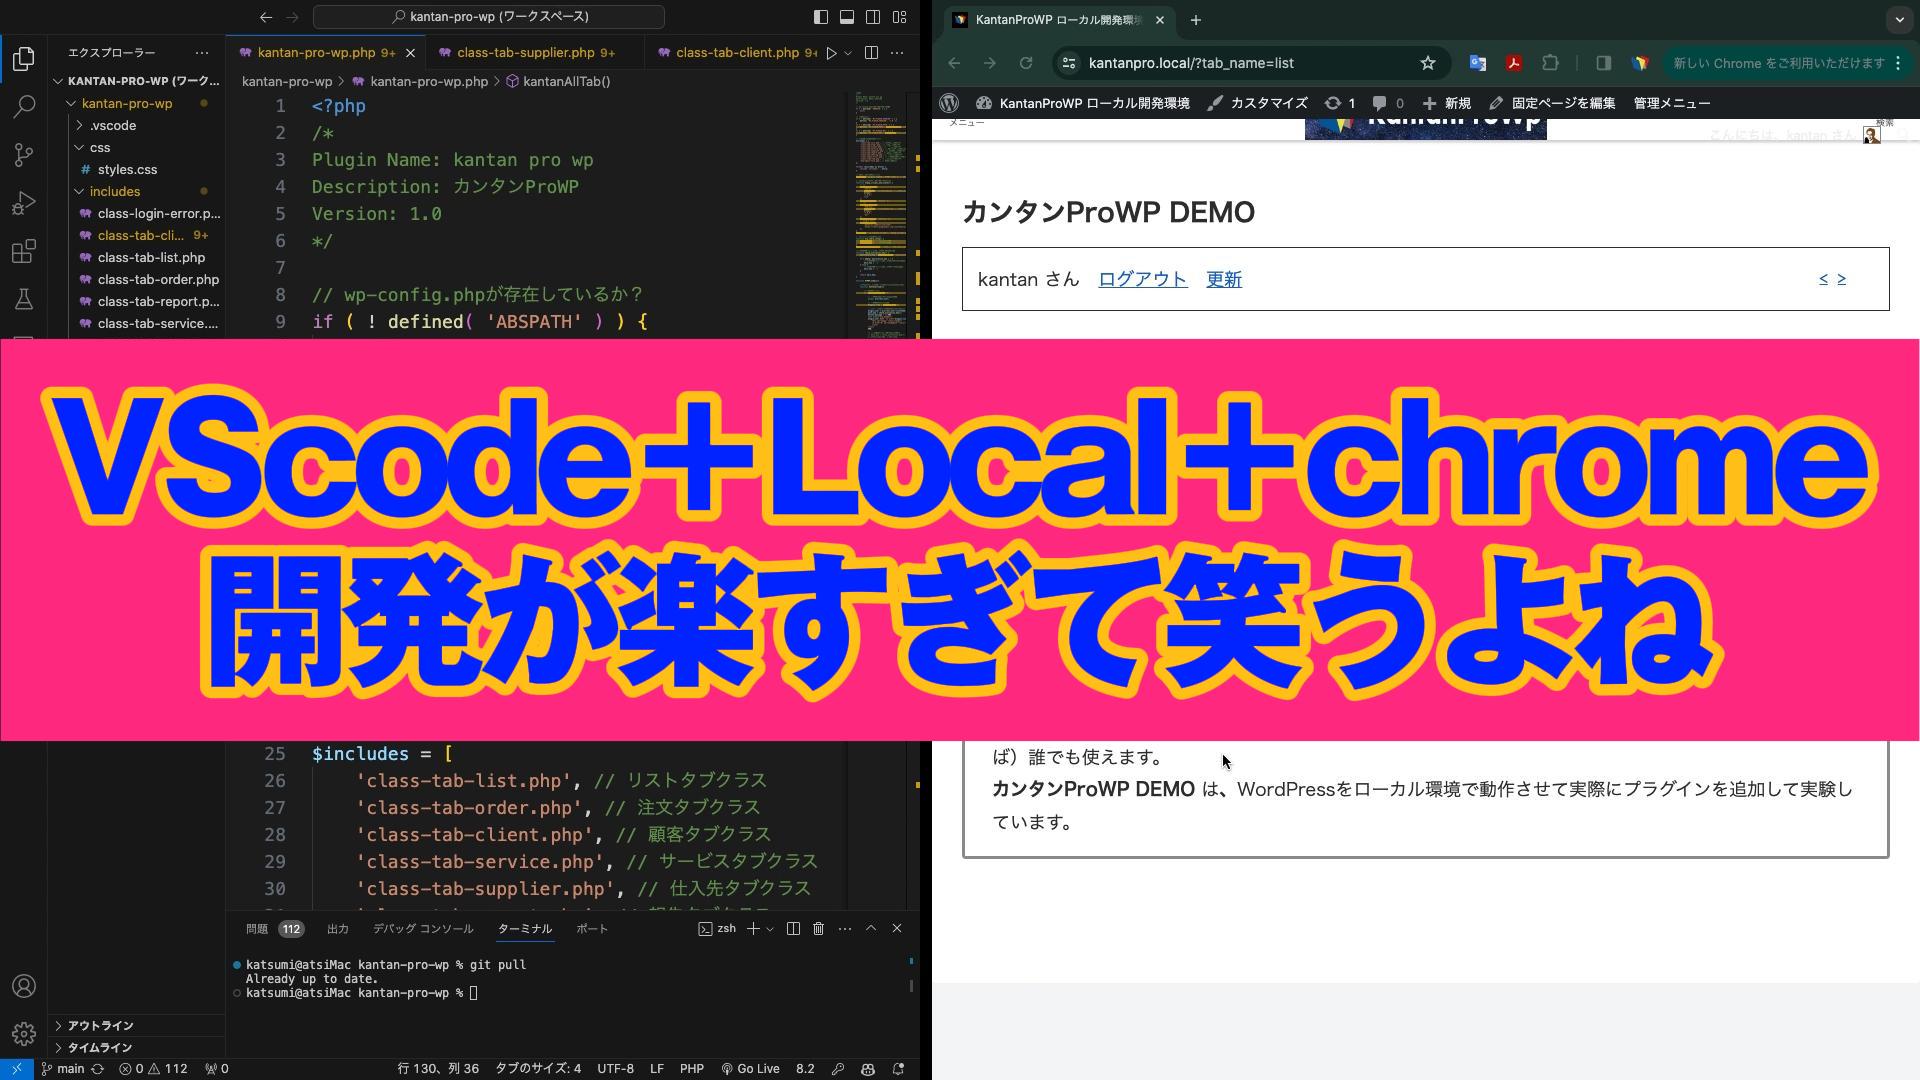Open the デバッグ コンソール tab
The height and width of the screenshot is (1080, 1920).
(423, 928)
